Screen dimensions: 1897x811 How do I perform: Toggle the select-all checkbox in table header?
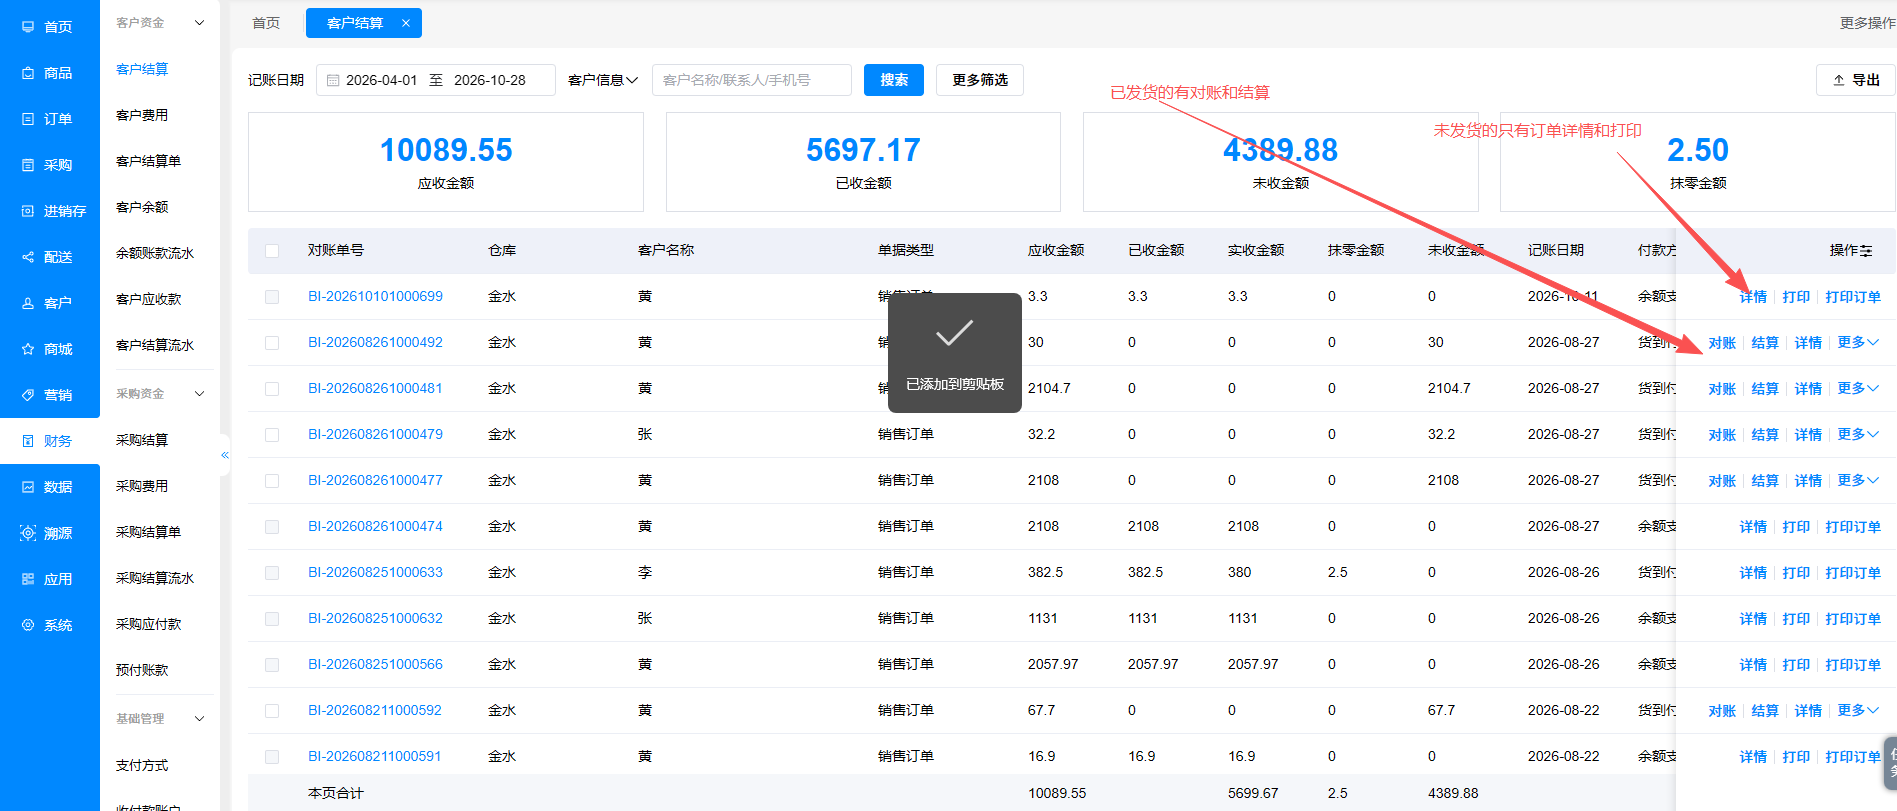(x=272, y=251)
